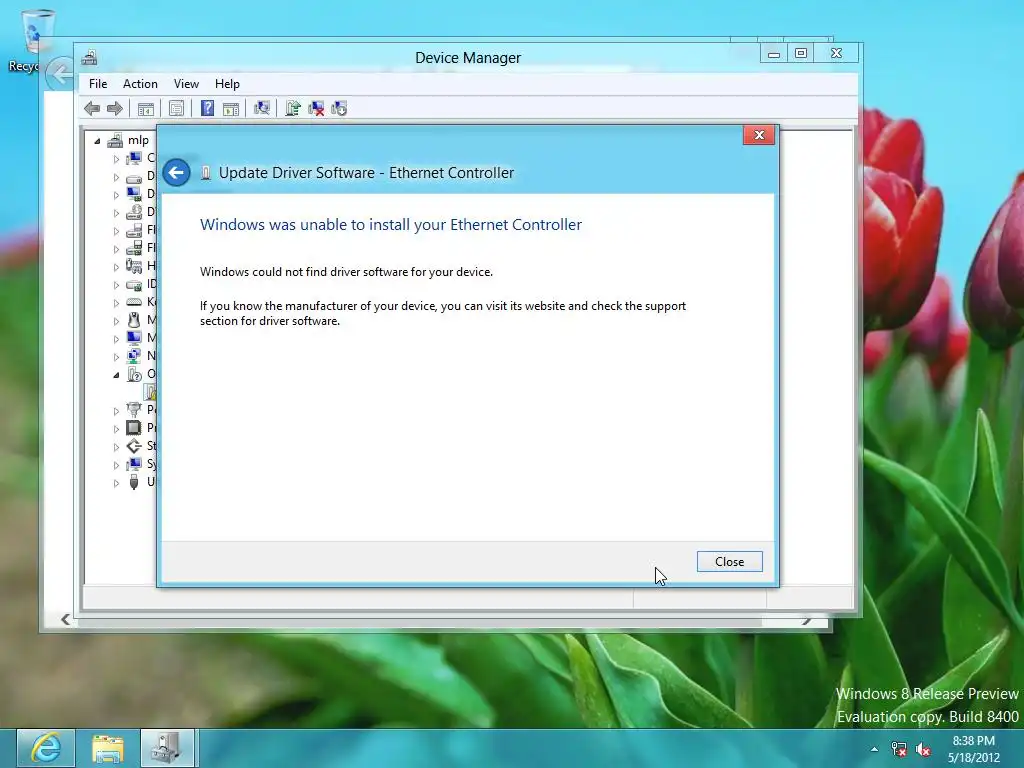Screen dimensions: 1024x768
Task: Select the Keyboards category icon
Action: tap(134, 302)
